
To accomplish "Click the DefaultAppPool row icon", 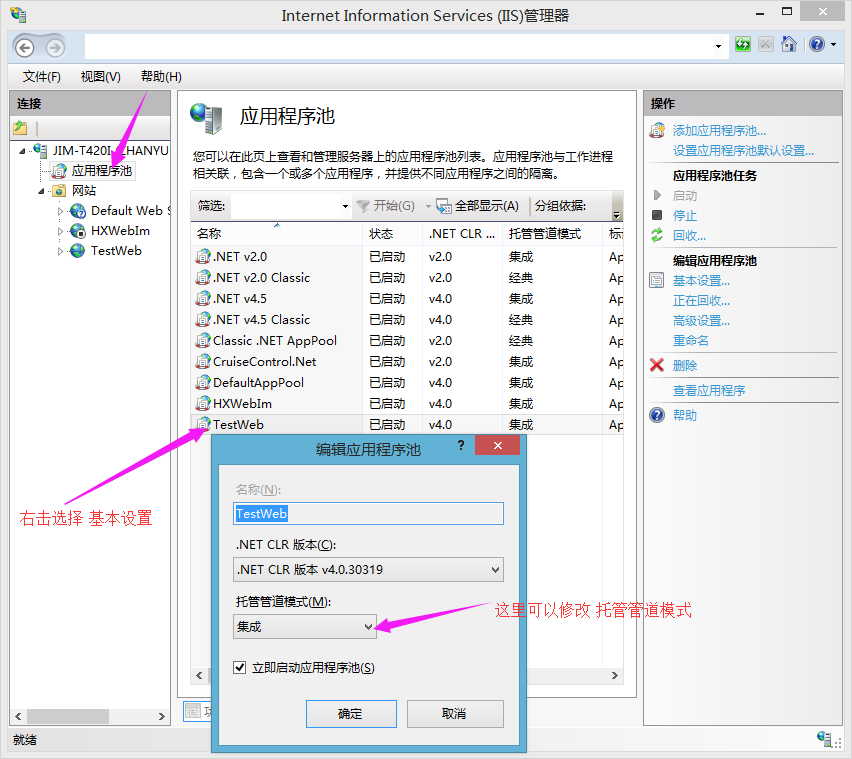I will (x=203, y=382).
